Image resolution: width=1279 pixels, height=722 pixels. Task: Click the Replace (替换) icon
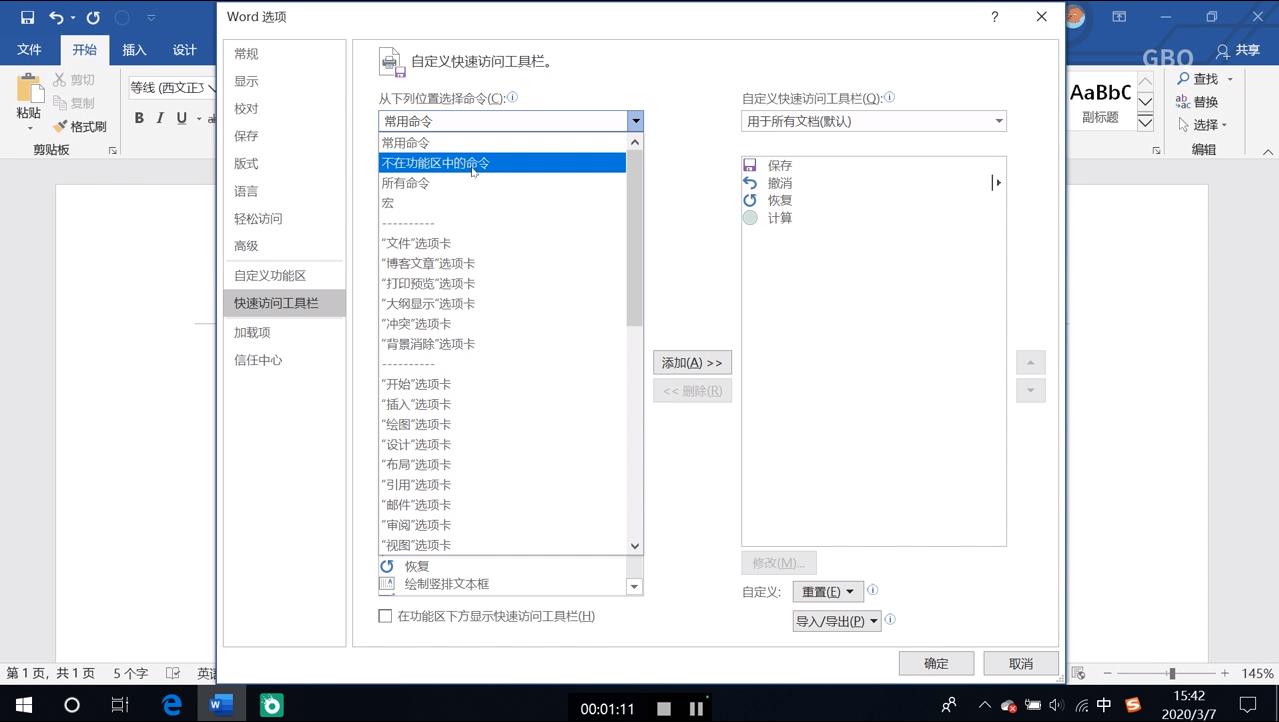tap(1183, 102)
